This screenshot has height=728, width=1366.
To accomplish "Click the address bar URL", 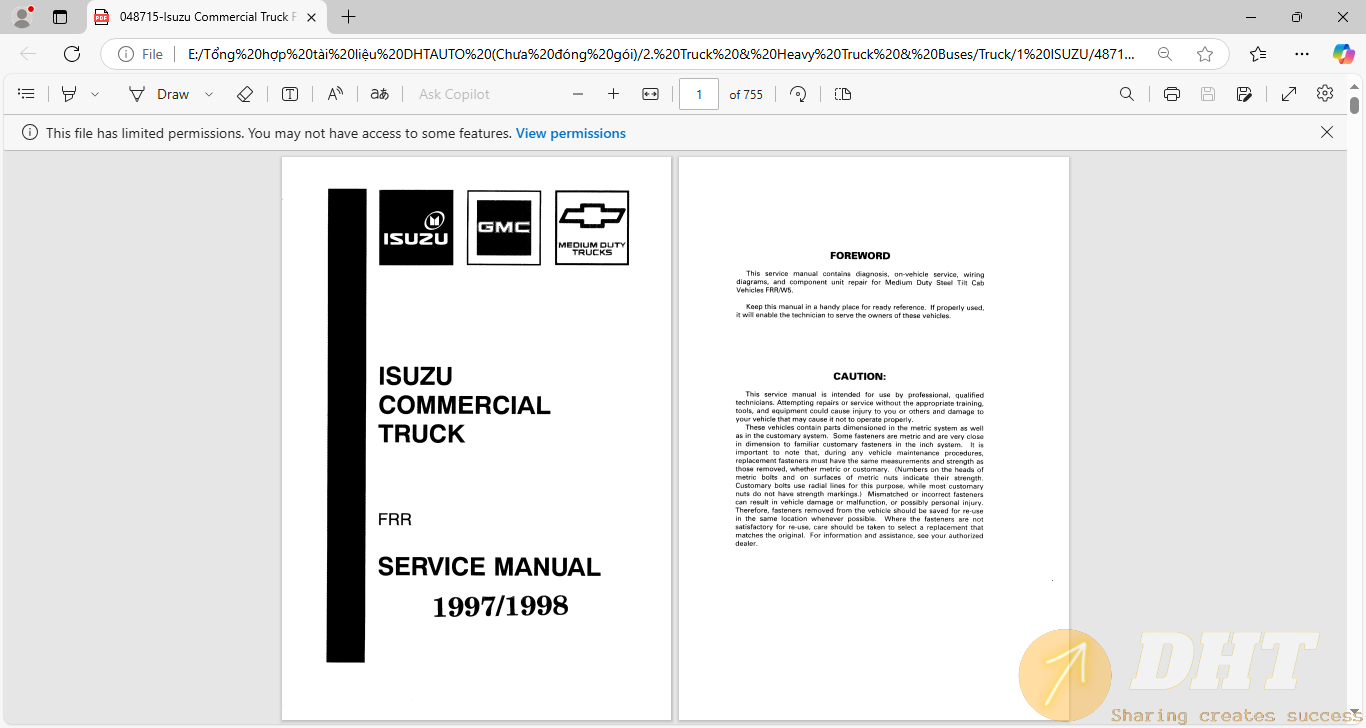I will (x=660, y=54).
